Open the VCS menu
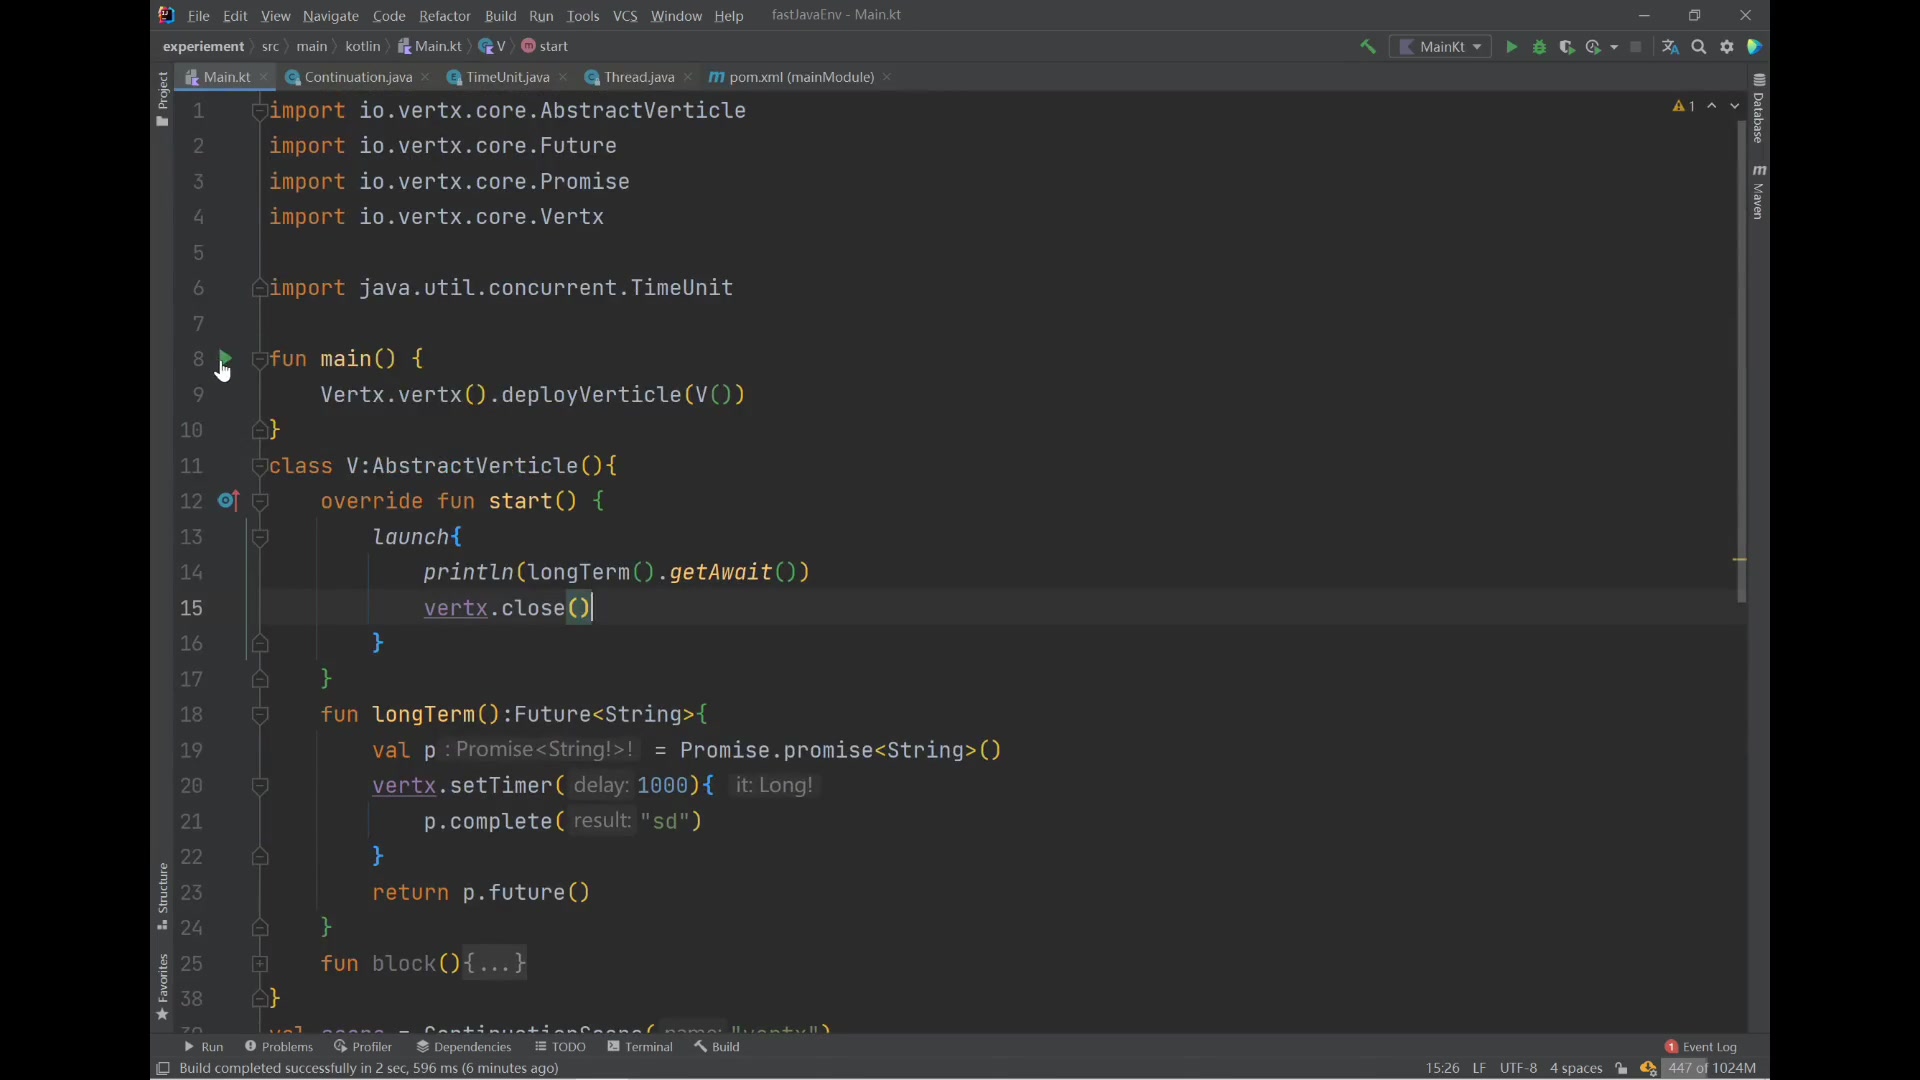This screenshot has height=1080, width=1920. (x=625, y=16)
